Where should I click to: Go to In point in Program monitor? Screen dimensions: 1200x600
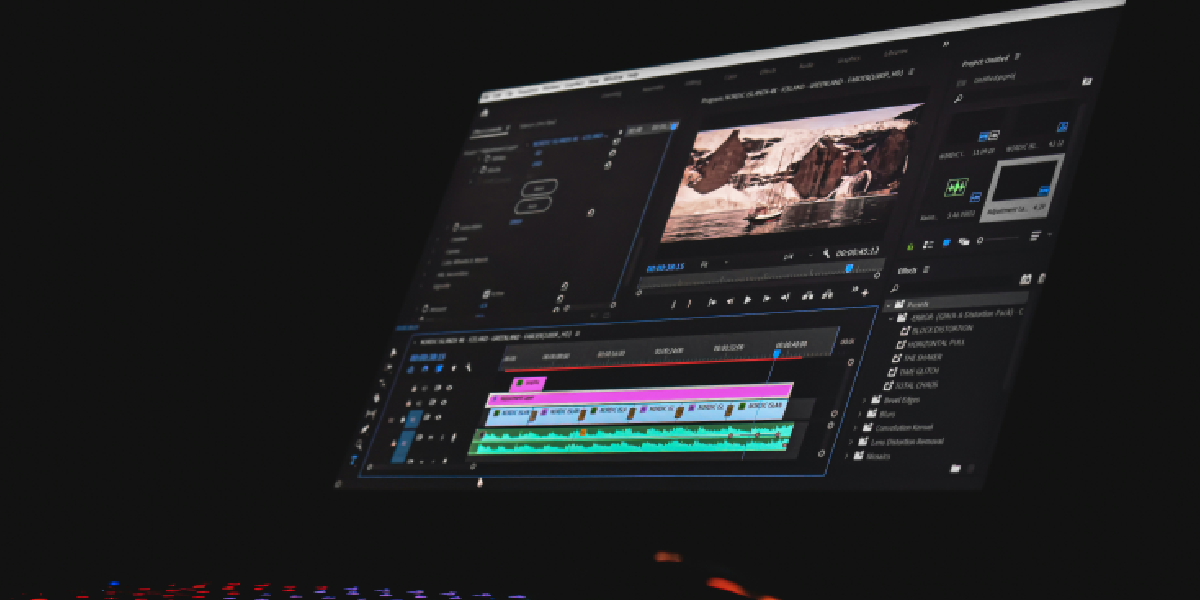pos(712,302)
